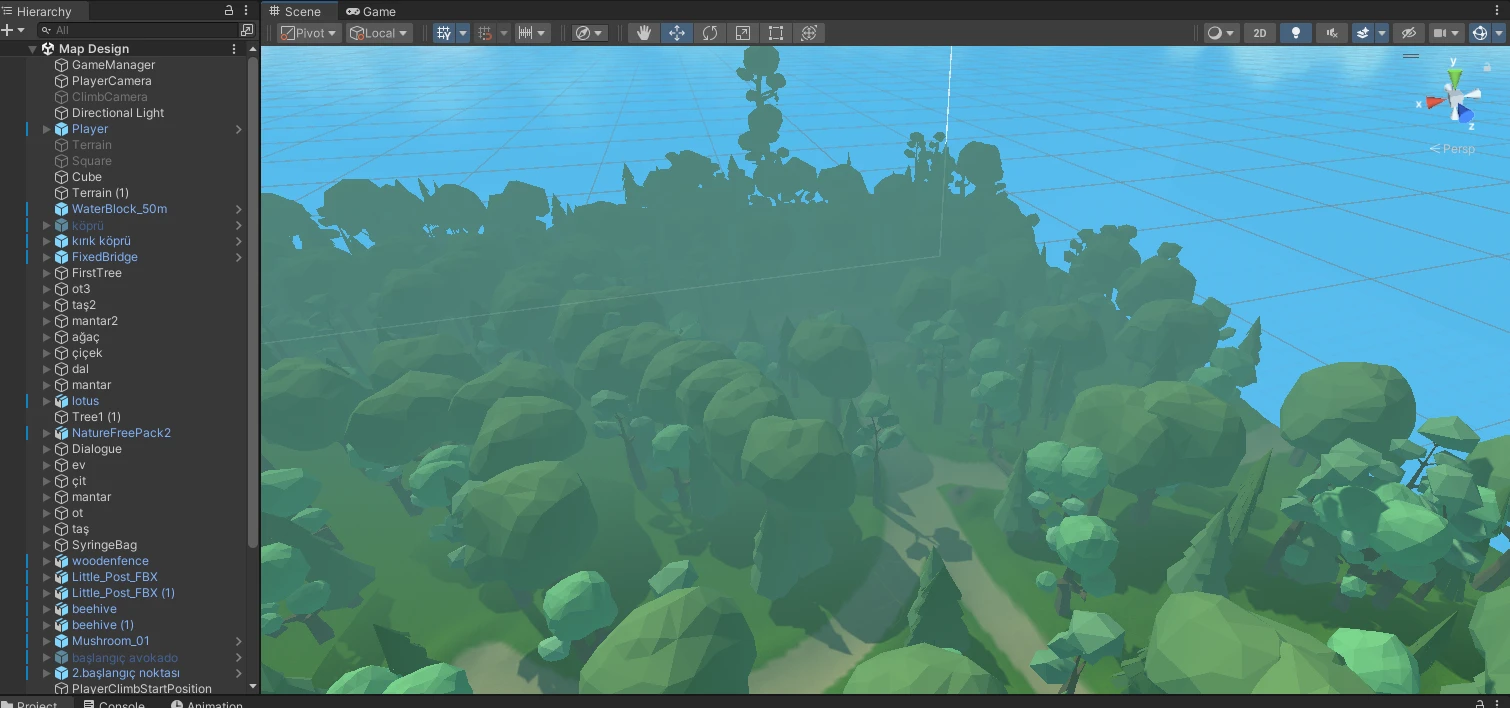Open the Hierarchy panel three-dot menu
1510x708 pixels.
(x=246, y=11)
